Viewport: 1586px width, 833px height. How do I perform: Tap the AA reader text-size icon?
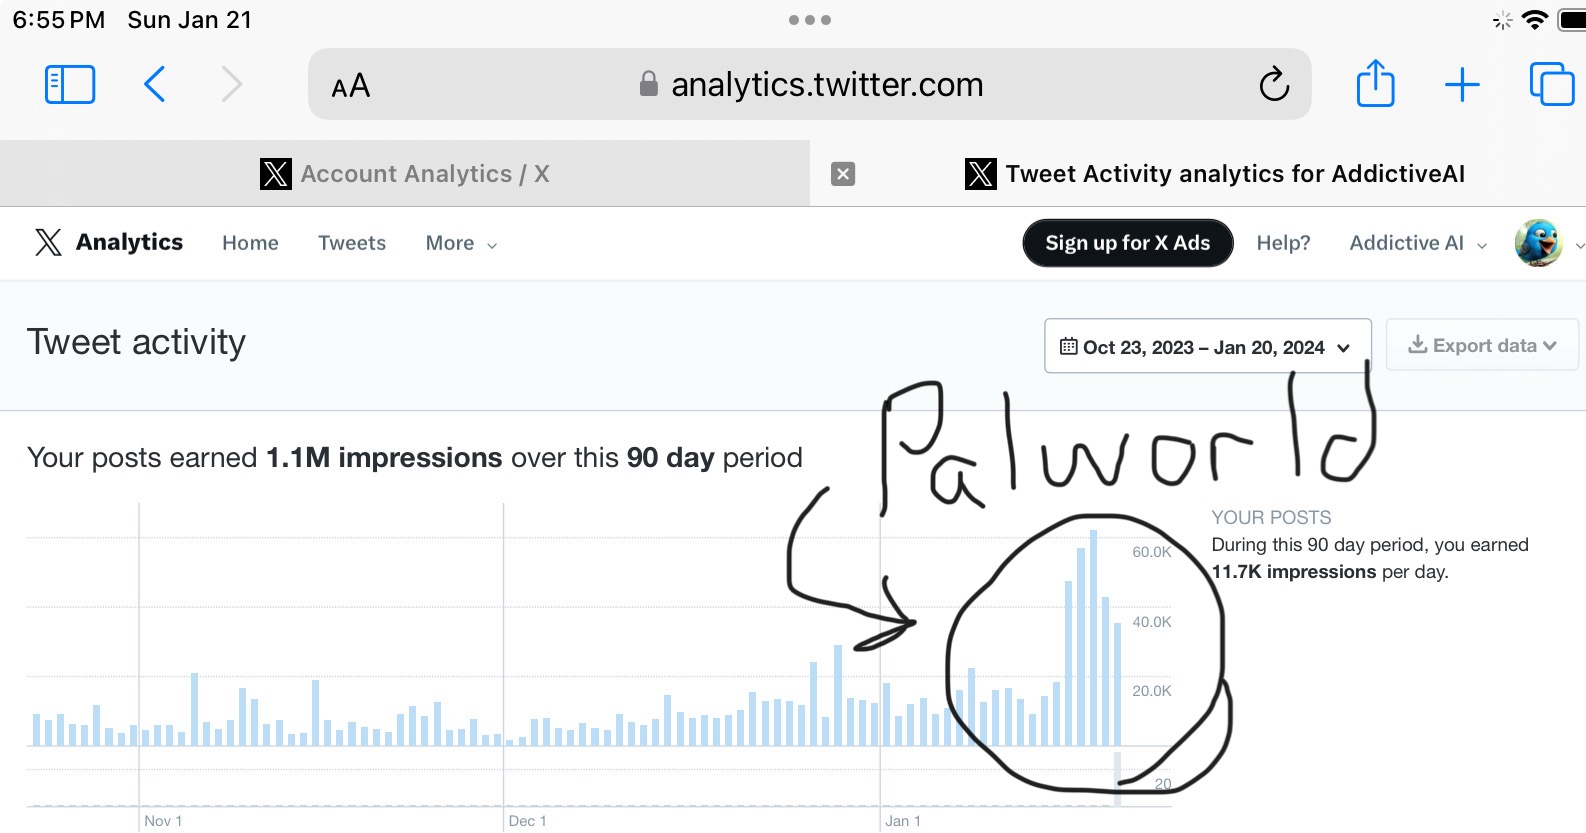(351, 86)
